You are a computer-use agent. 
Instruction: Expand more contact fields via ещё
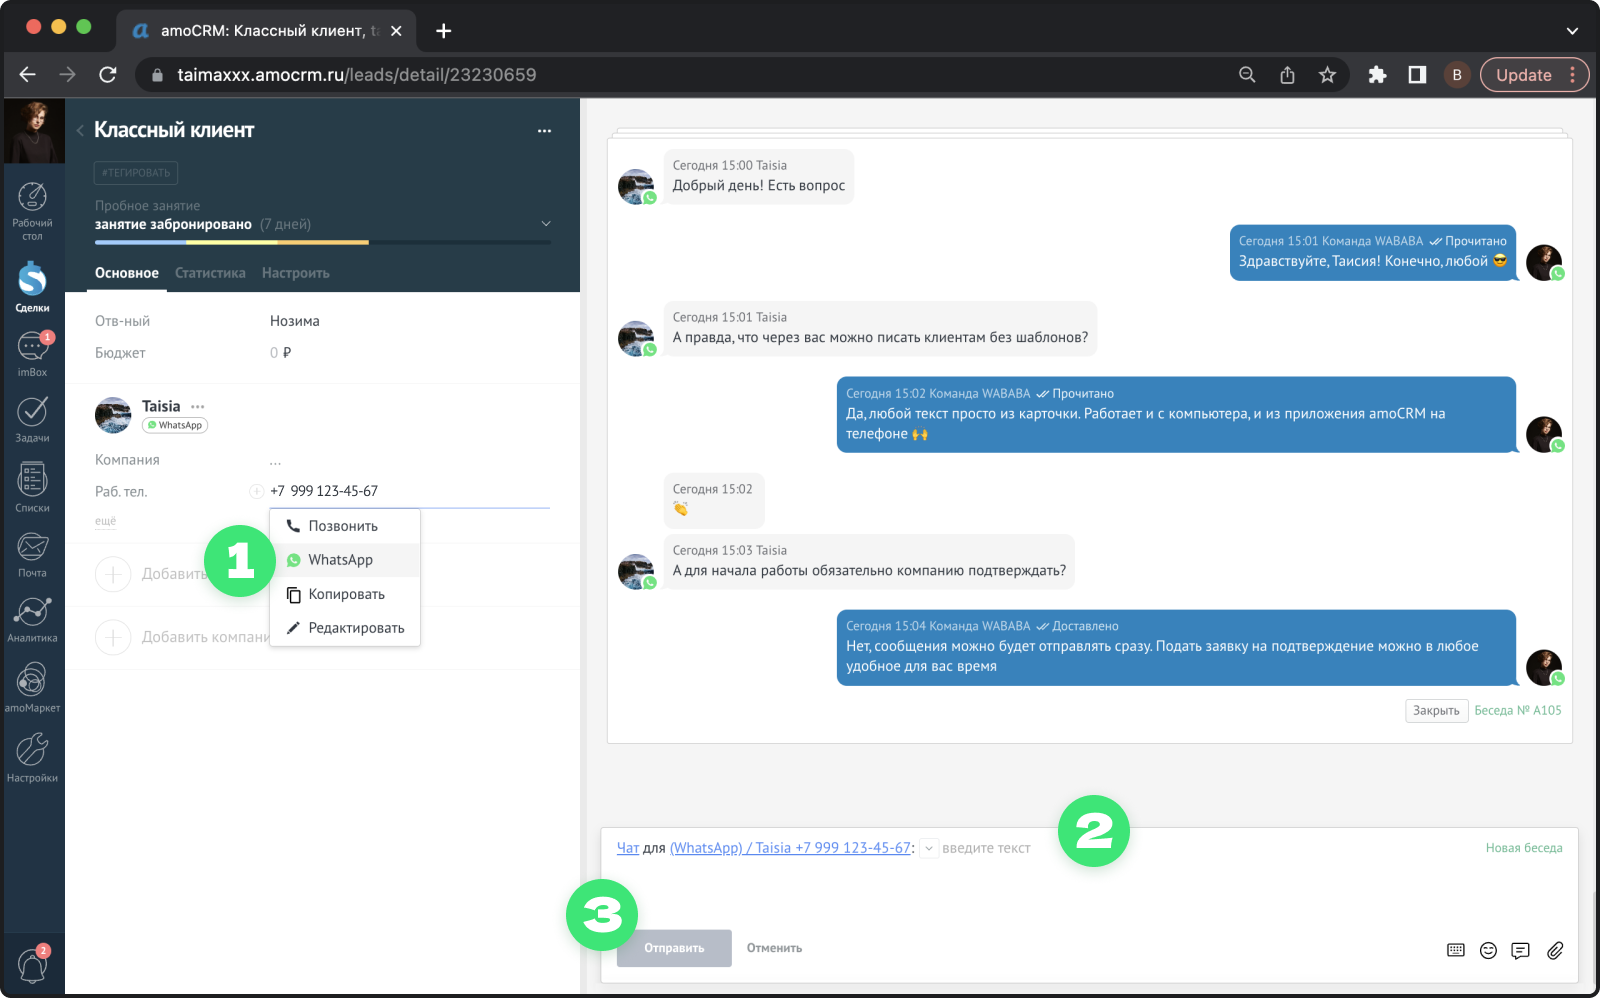point(105,521)
